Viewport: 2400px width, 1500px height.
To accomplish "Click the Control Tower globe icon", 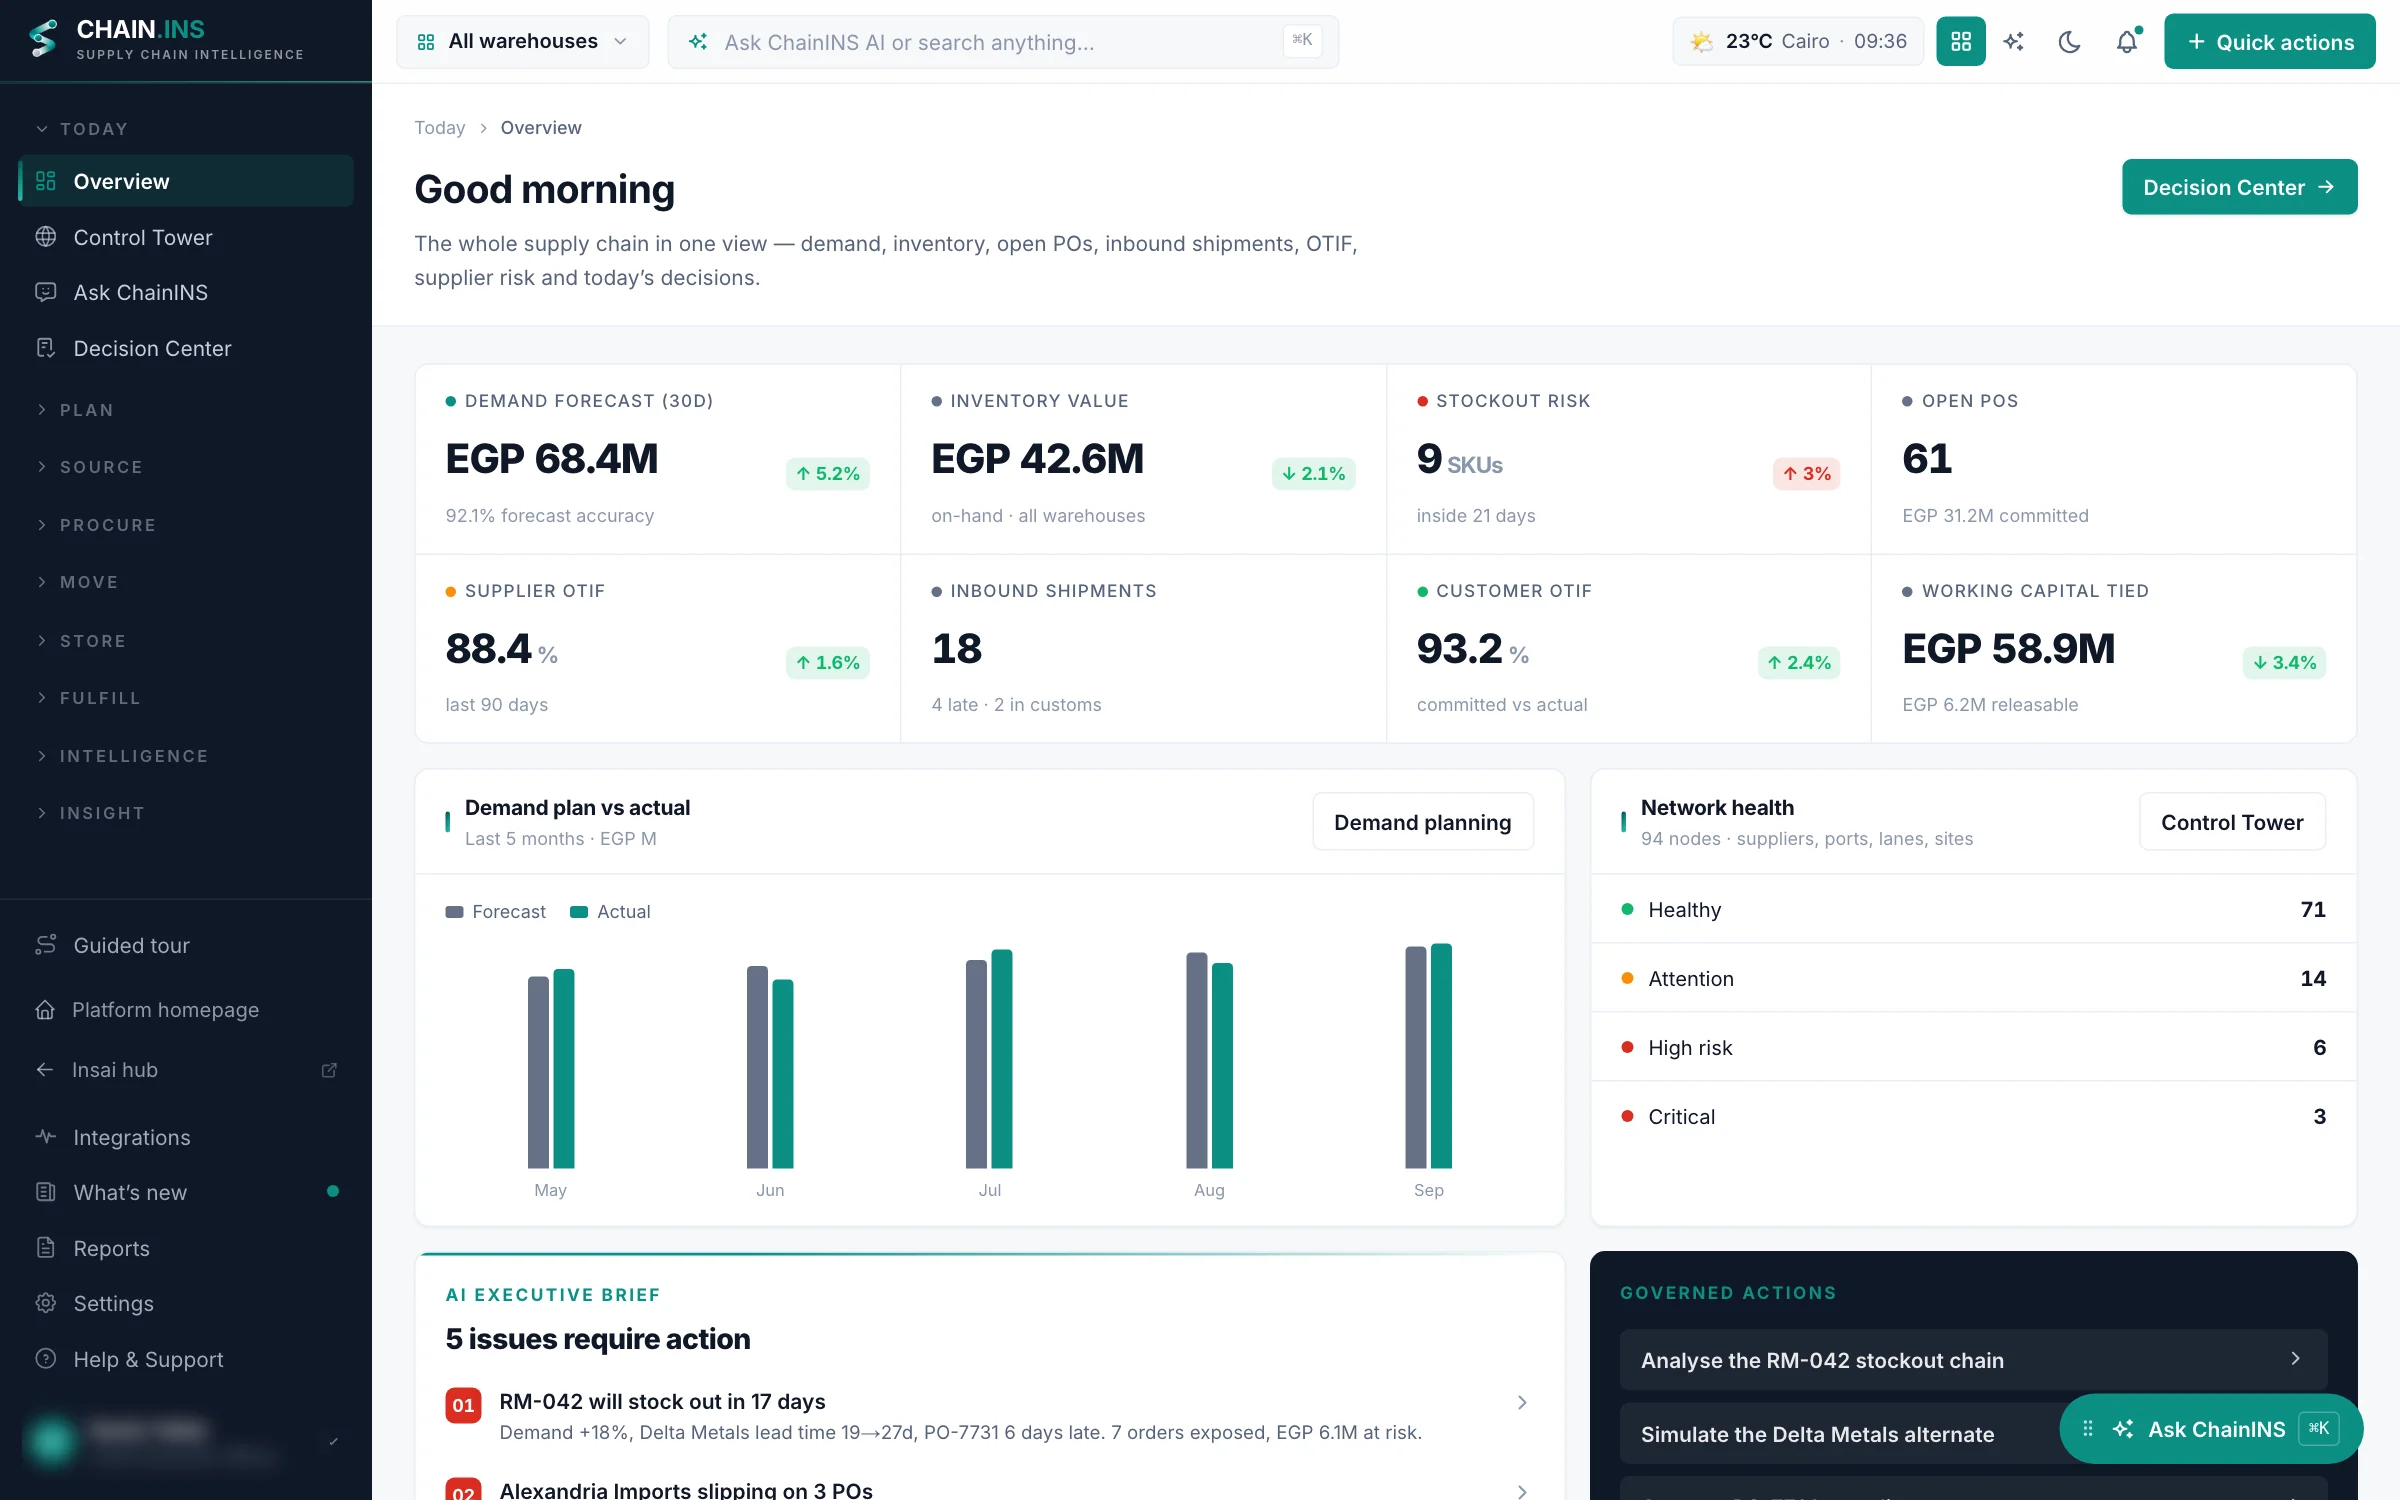I will coord(46,237).
